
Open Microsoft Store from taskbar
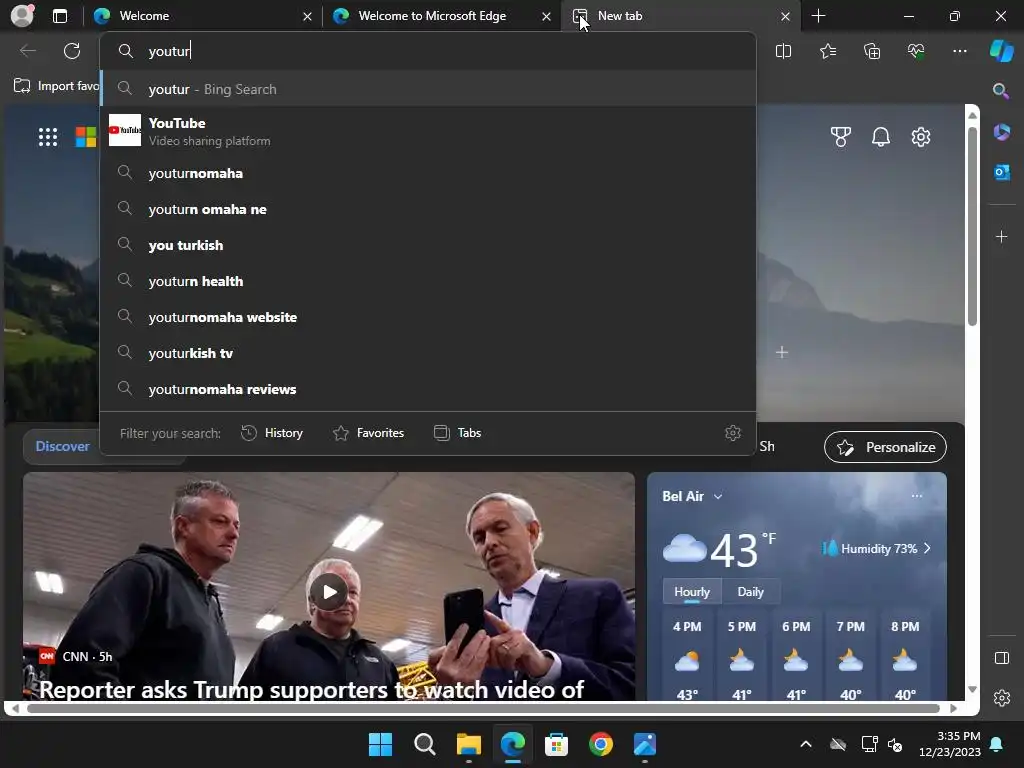pos(556,744)
